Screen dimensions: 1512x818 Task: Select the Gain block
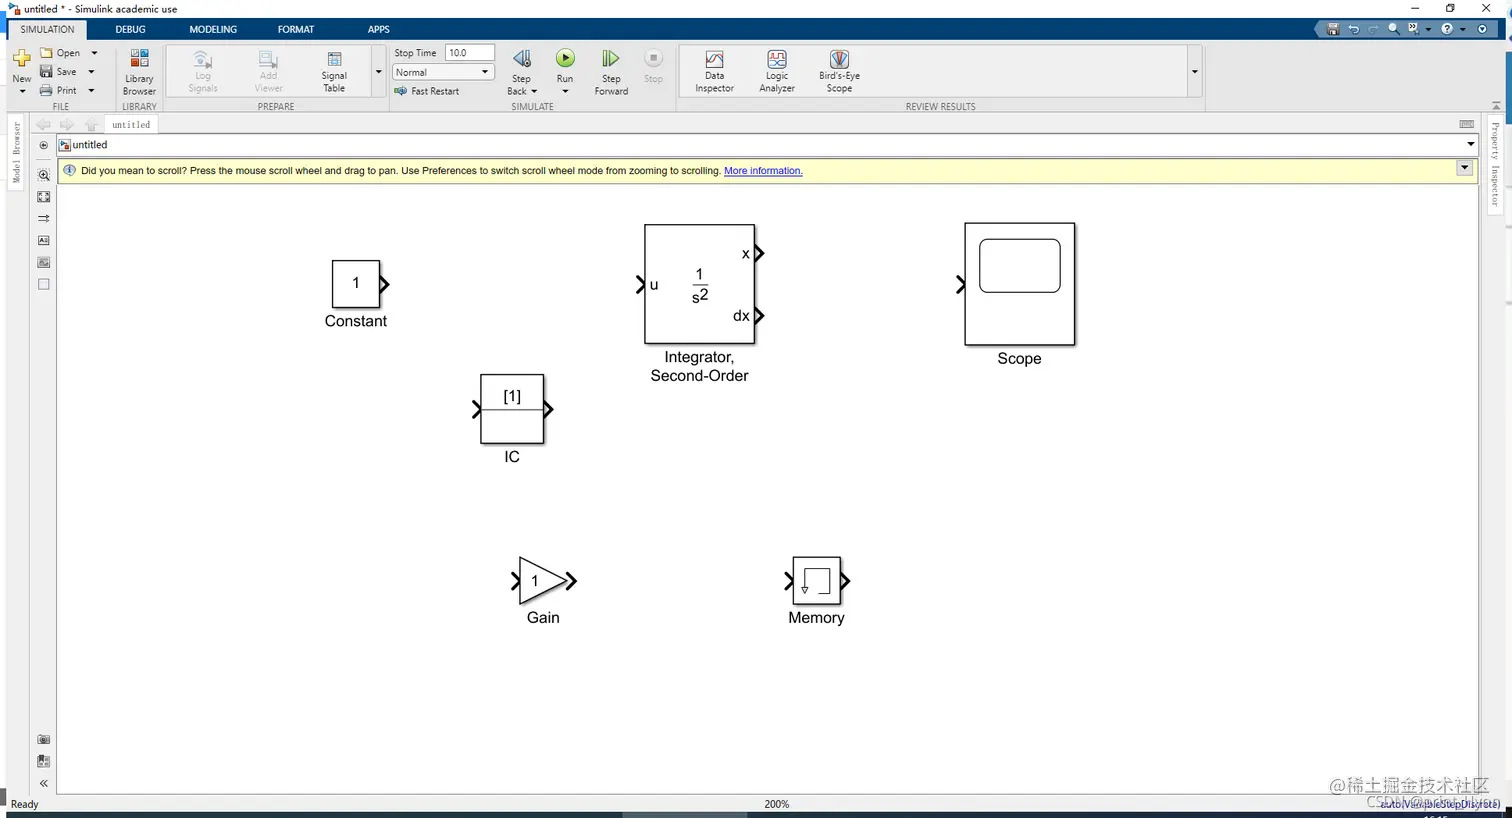[542, 581]
